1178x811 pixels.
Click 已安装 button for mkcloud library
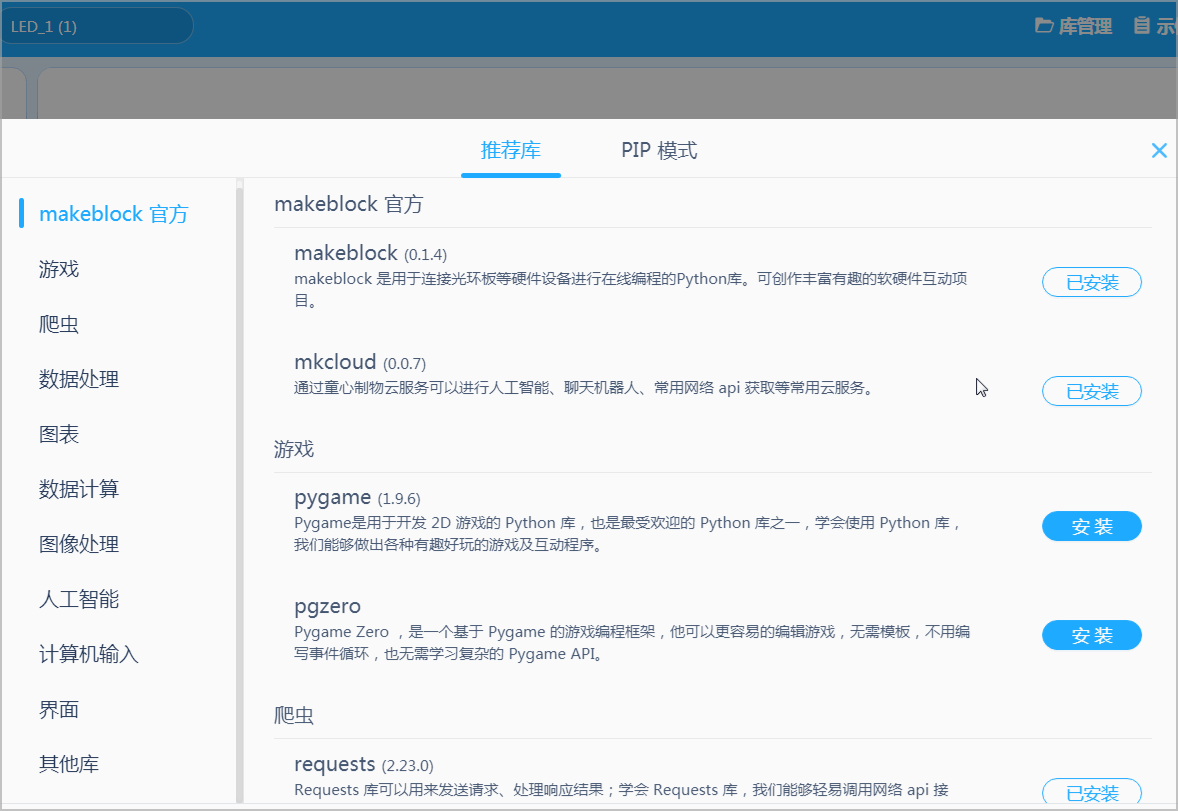(x=1092, y=391)
